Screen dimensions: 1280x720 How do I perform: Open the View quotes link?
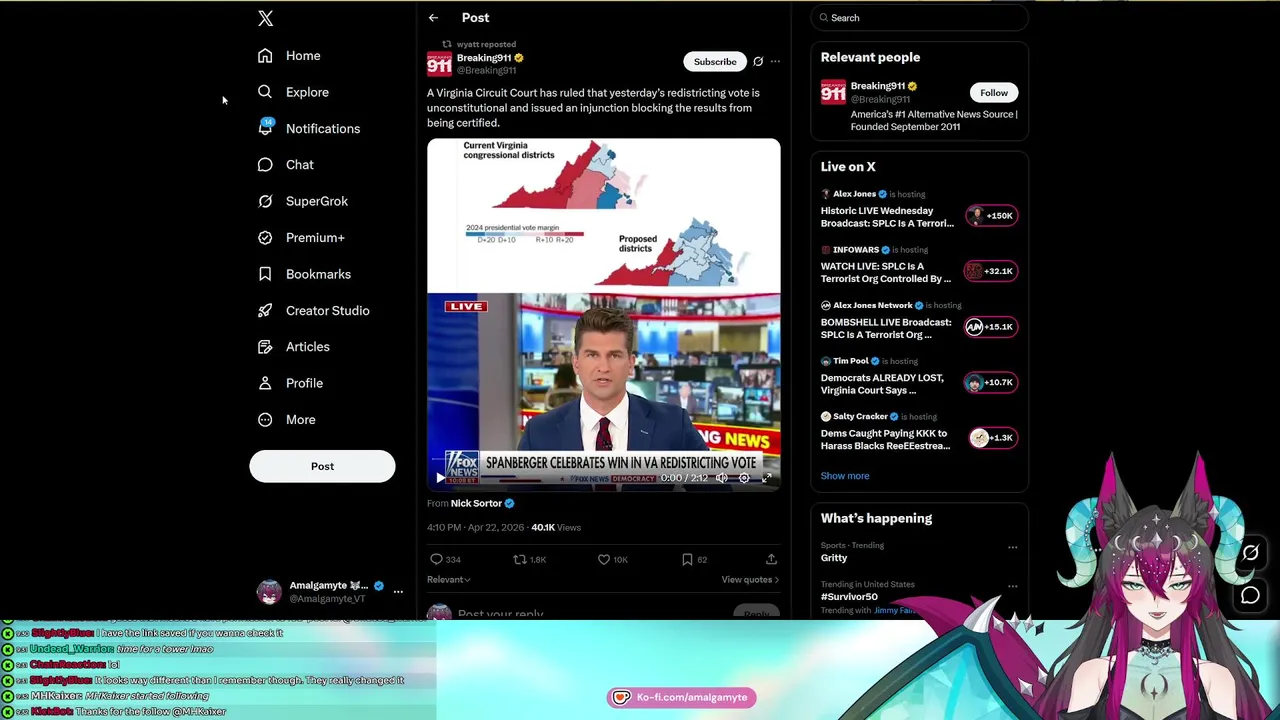click(750, 580)
